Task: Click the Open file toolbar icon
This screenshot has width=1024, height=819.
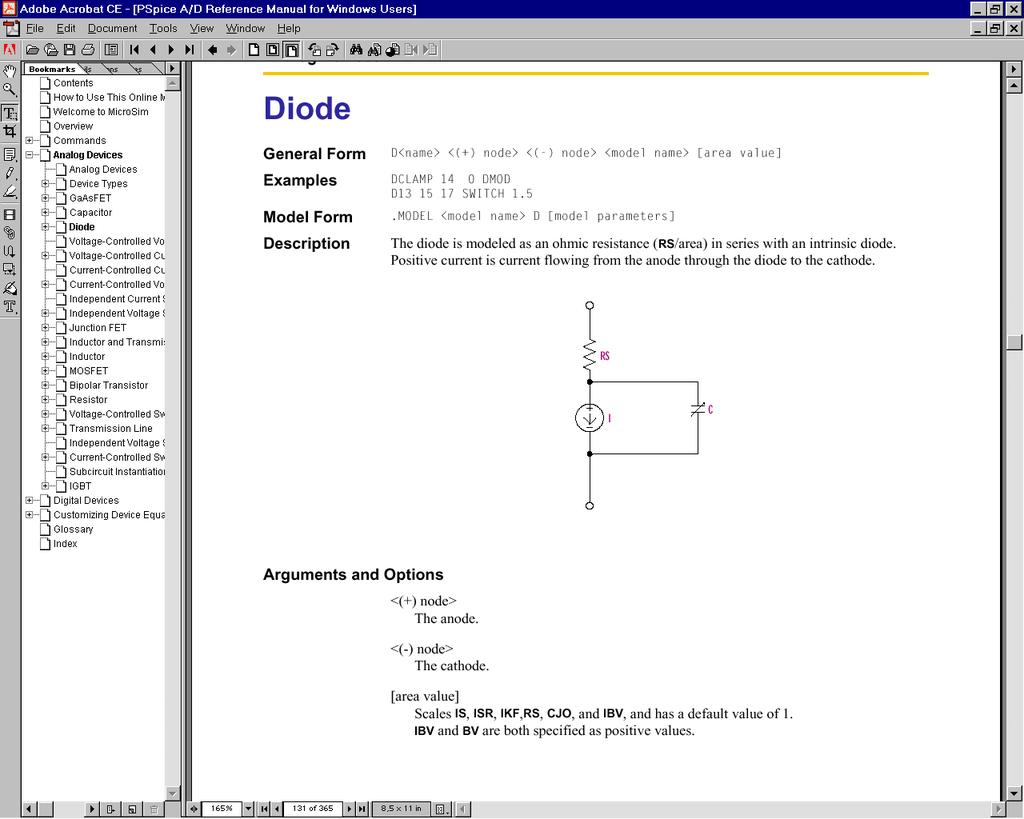Action: point(32,50)
